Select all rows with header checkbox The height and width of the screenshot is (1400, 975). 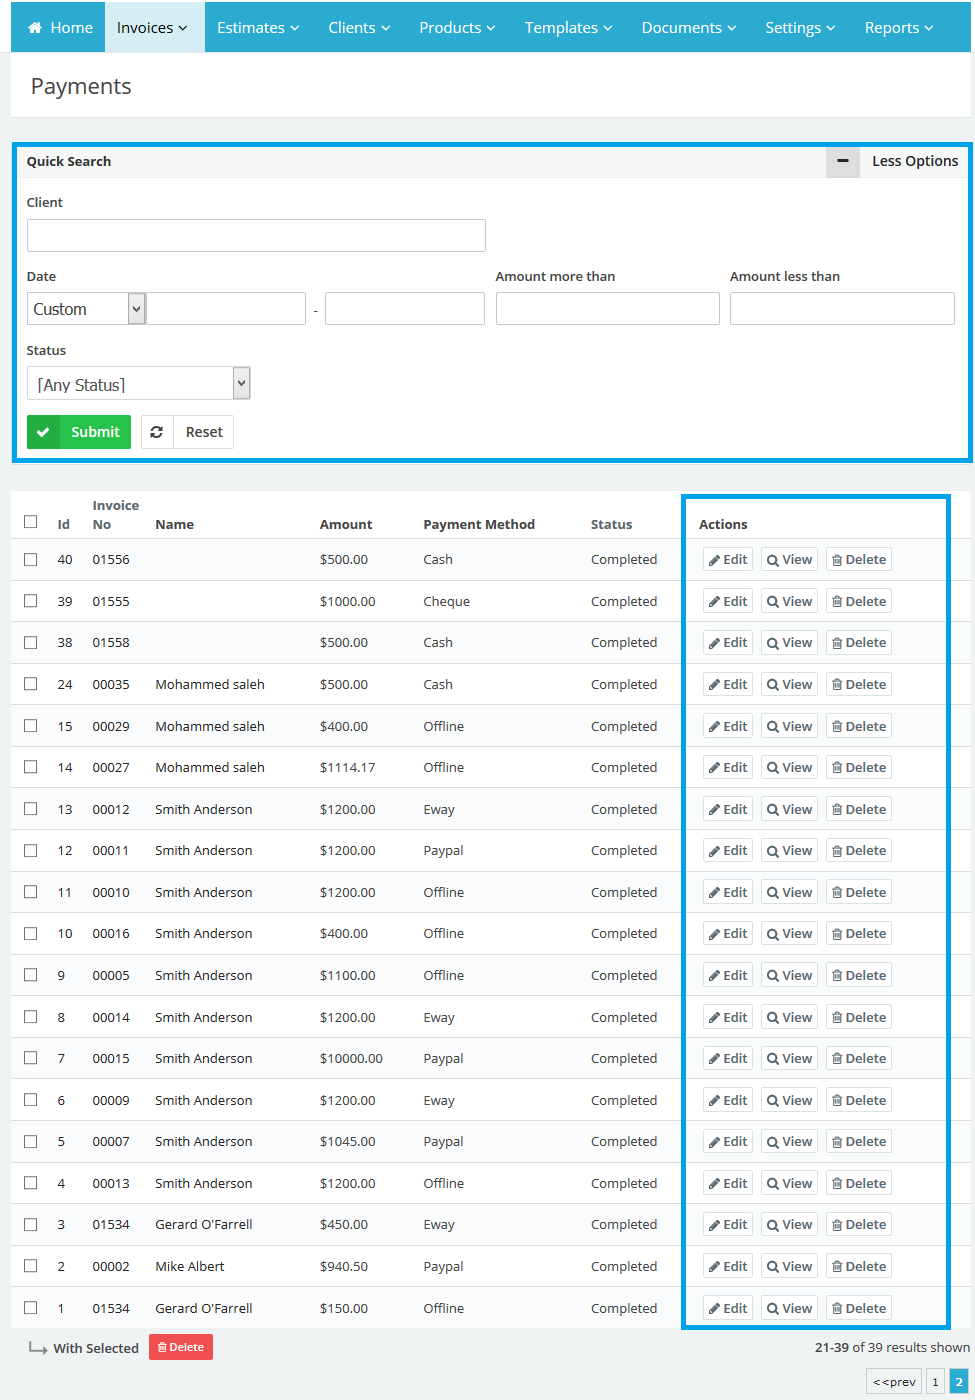tap(31, 522)
